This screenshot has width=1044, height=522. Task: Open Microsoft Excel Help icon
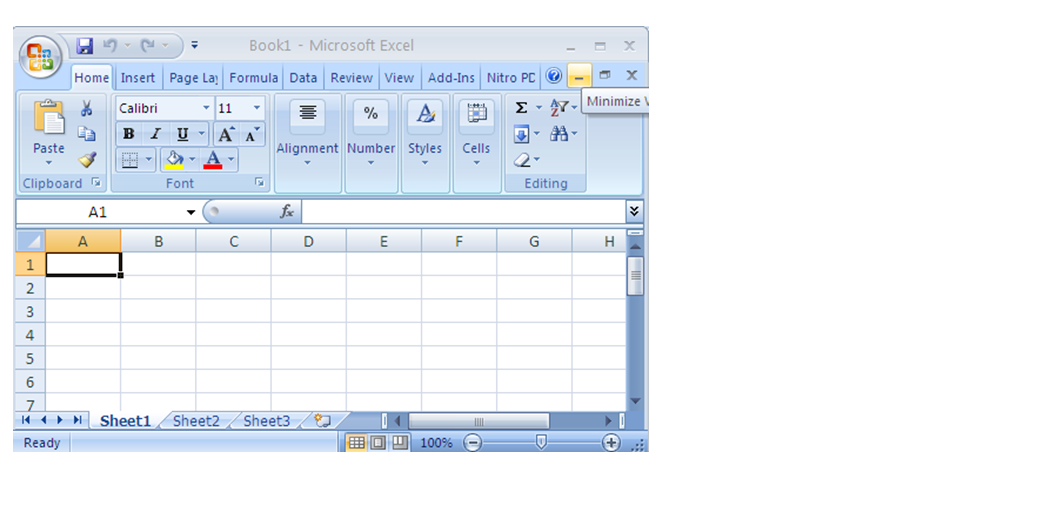pyautogui.click(x=553, y=76)
